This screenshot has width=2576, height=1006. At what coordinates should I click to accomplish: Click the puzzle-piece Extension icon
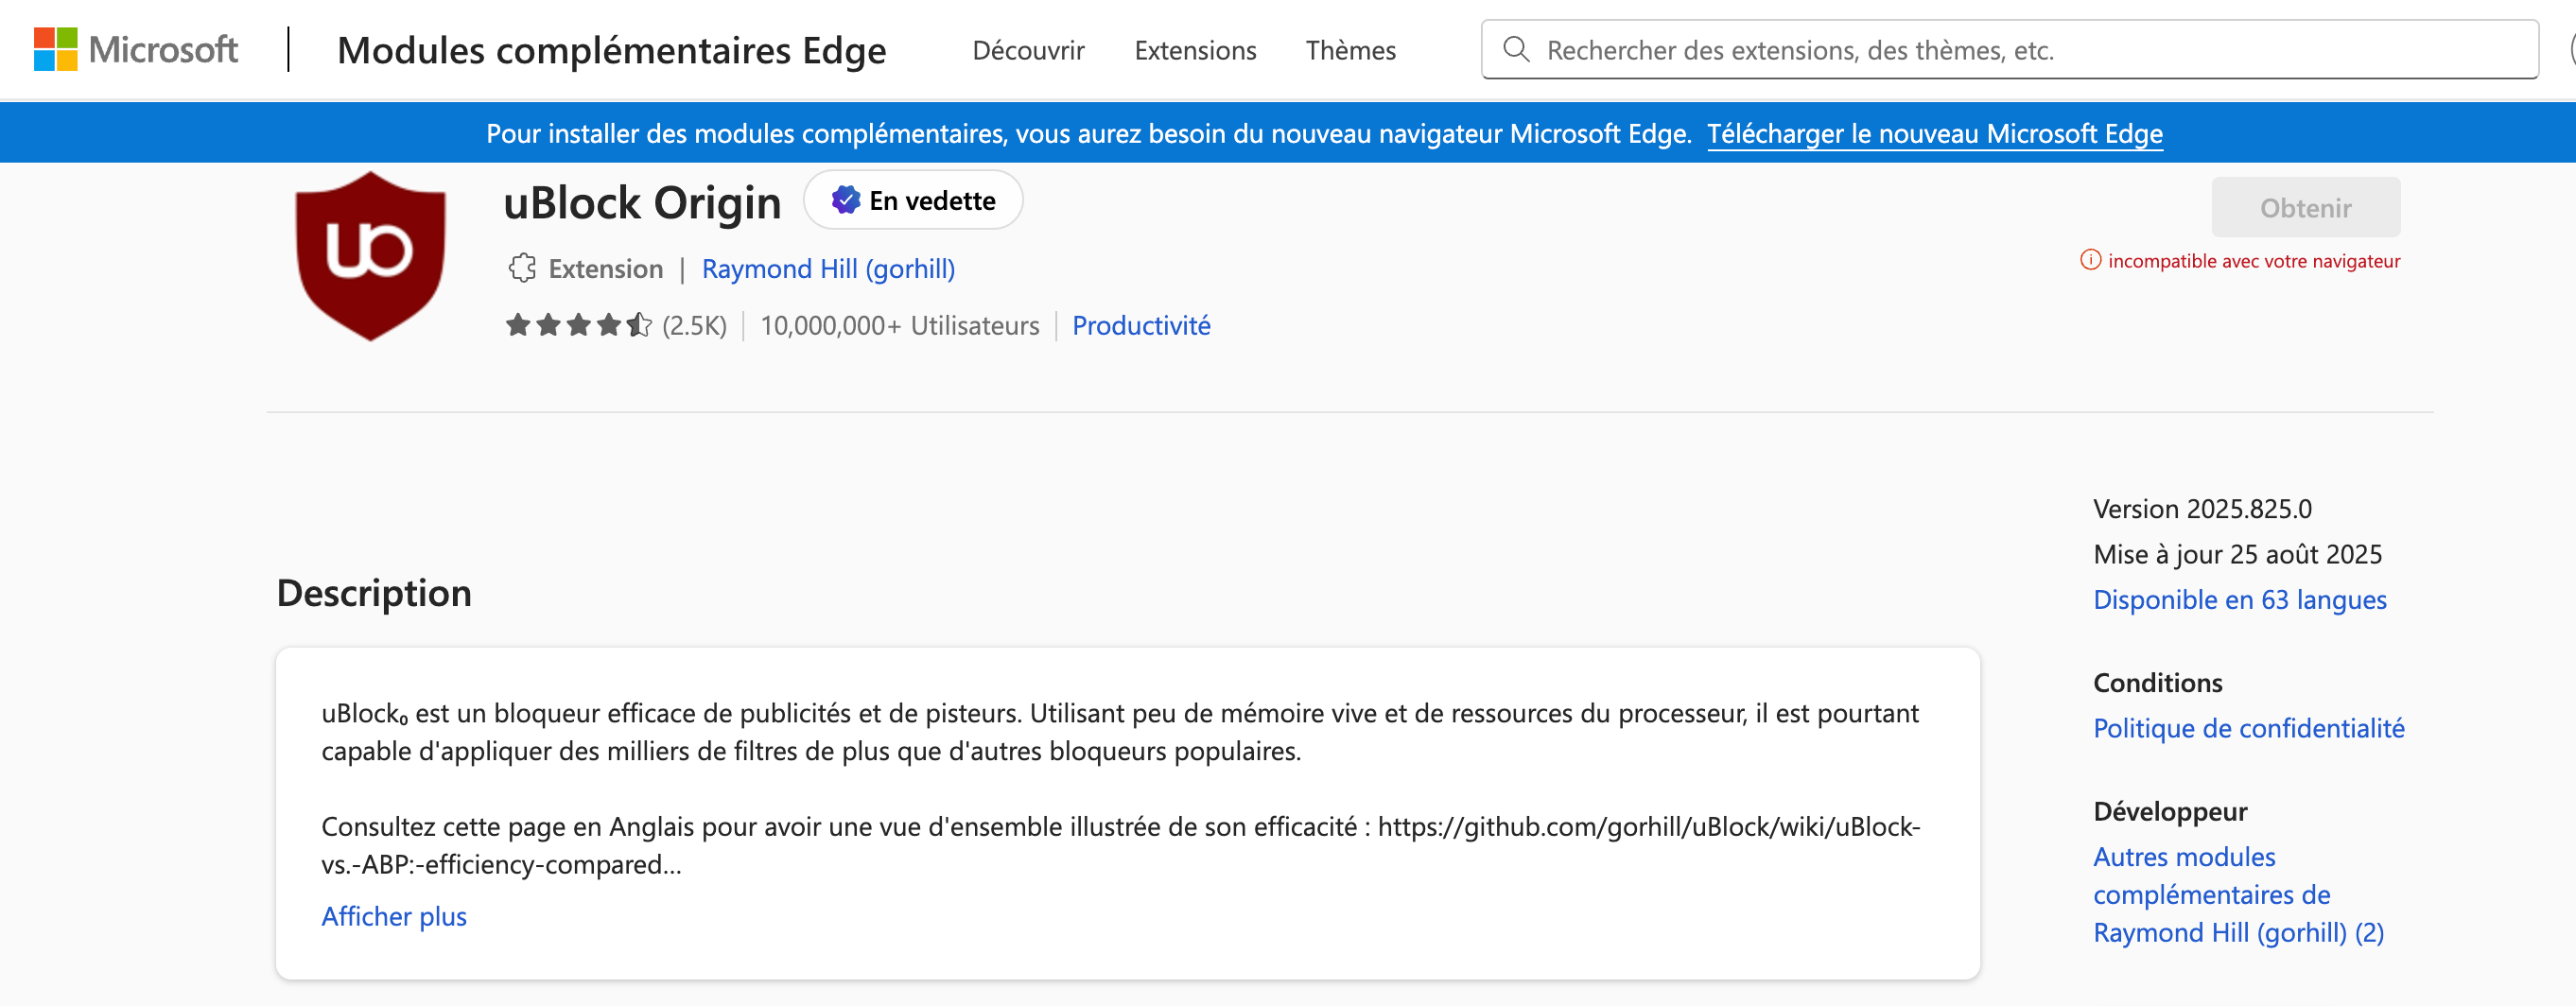click(x=521, y=268)
